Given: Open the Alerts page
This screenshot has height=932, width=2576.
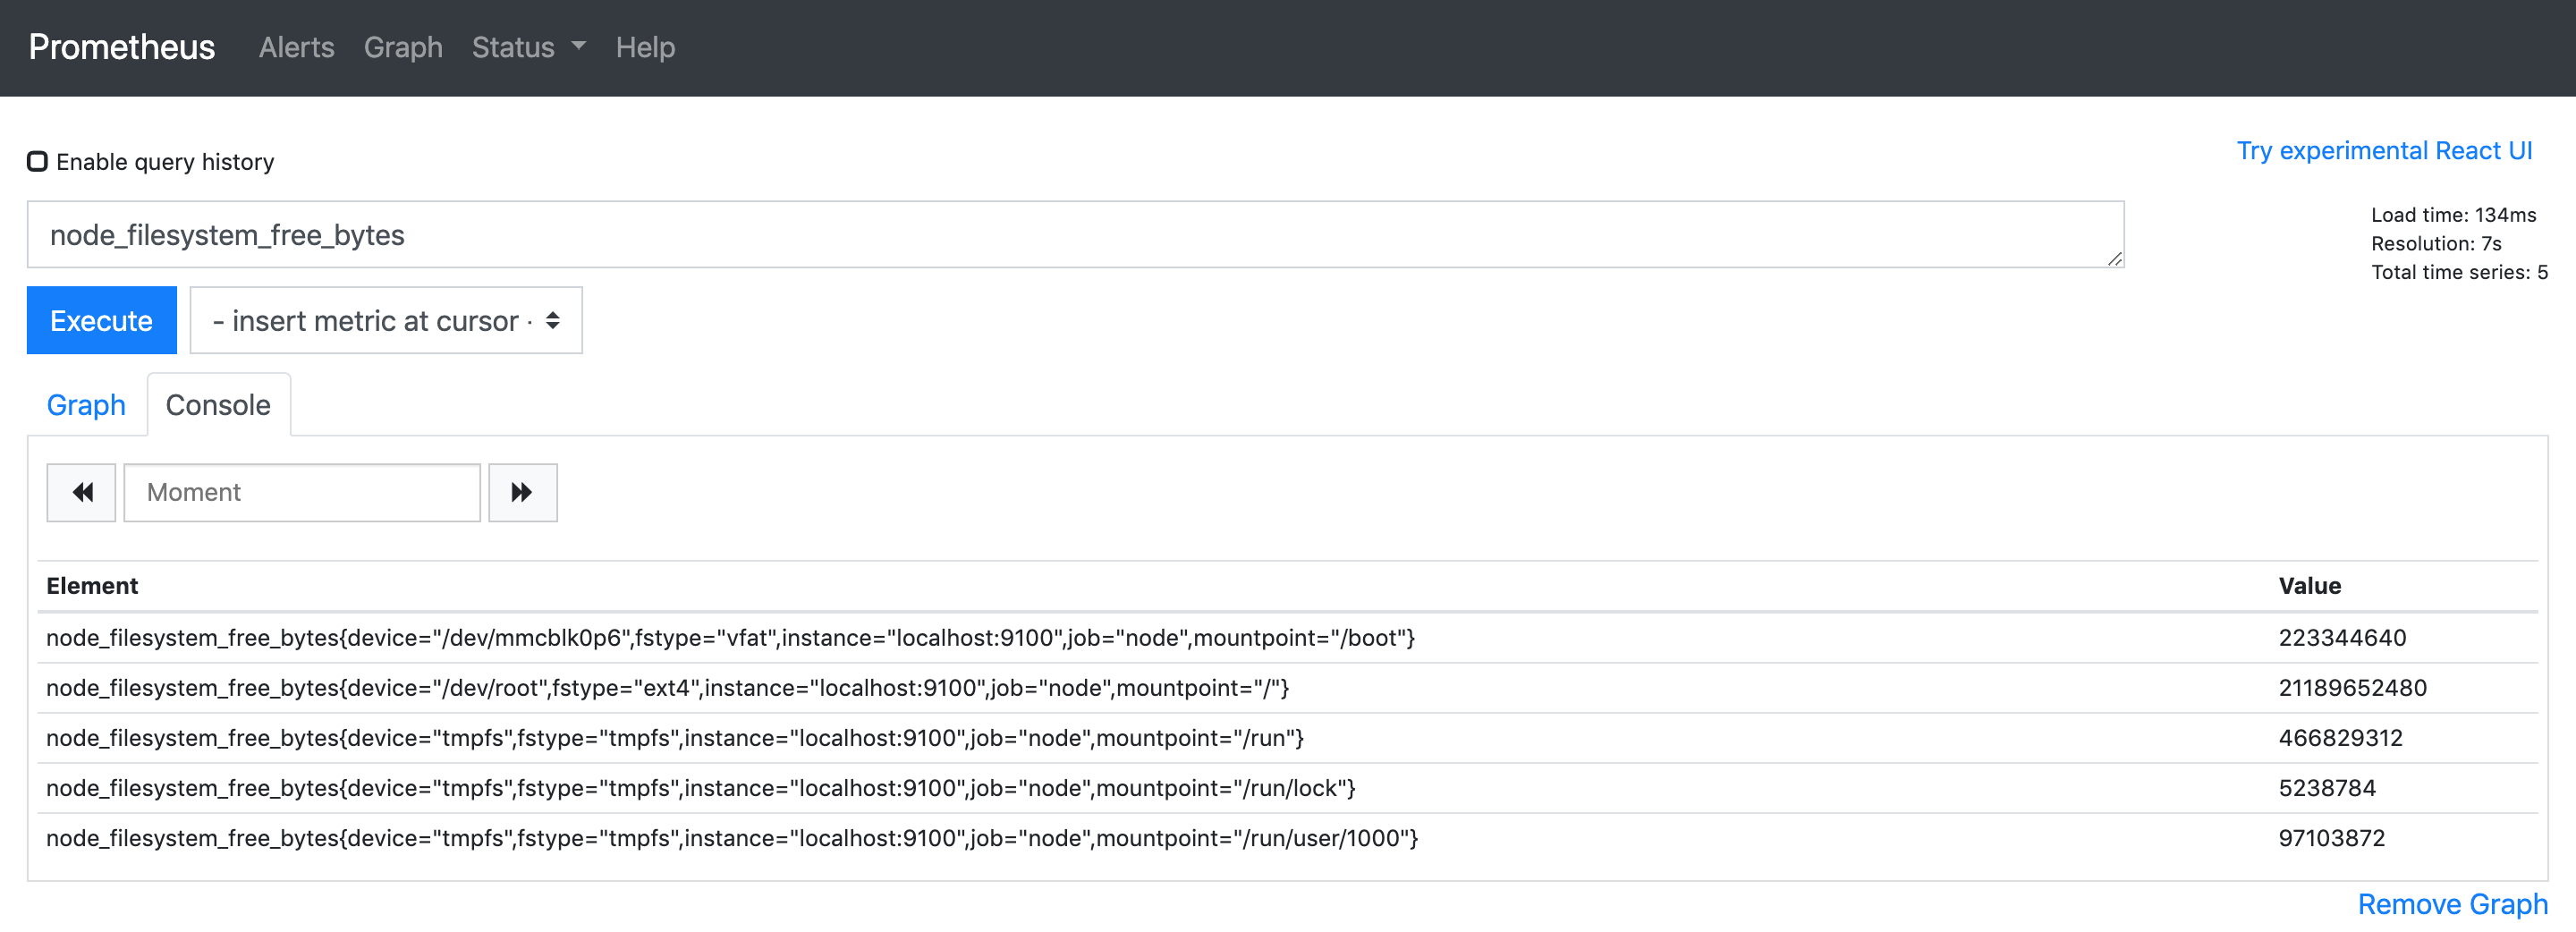Looking at the screenshot, I should [297, 47].
